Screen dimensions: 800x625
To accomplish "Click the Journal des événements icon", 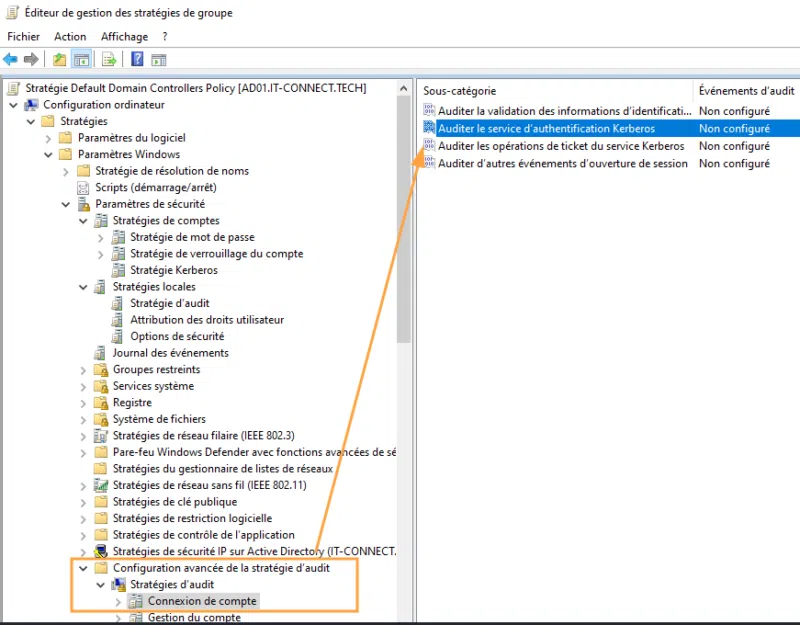I will 100,353.
